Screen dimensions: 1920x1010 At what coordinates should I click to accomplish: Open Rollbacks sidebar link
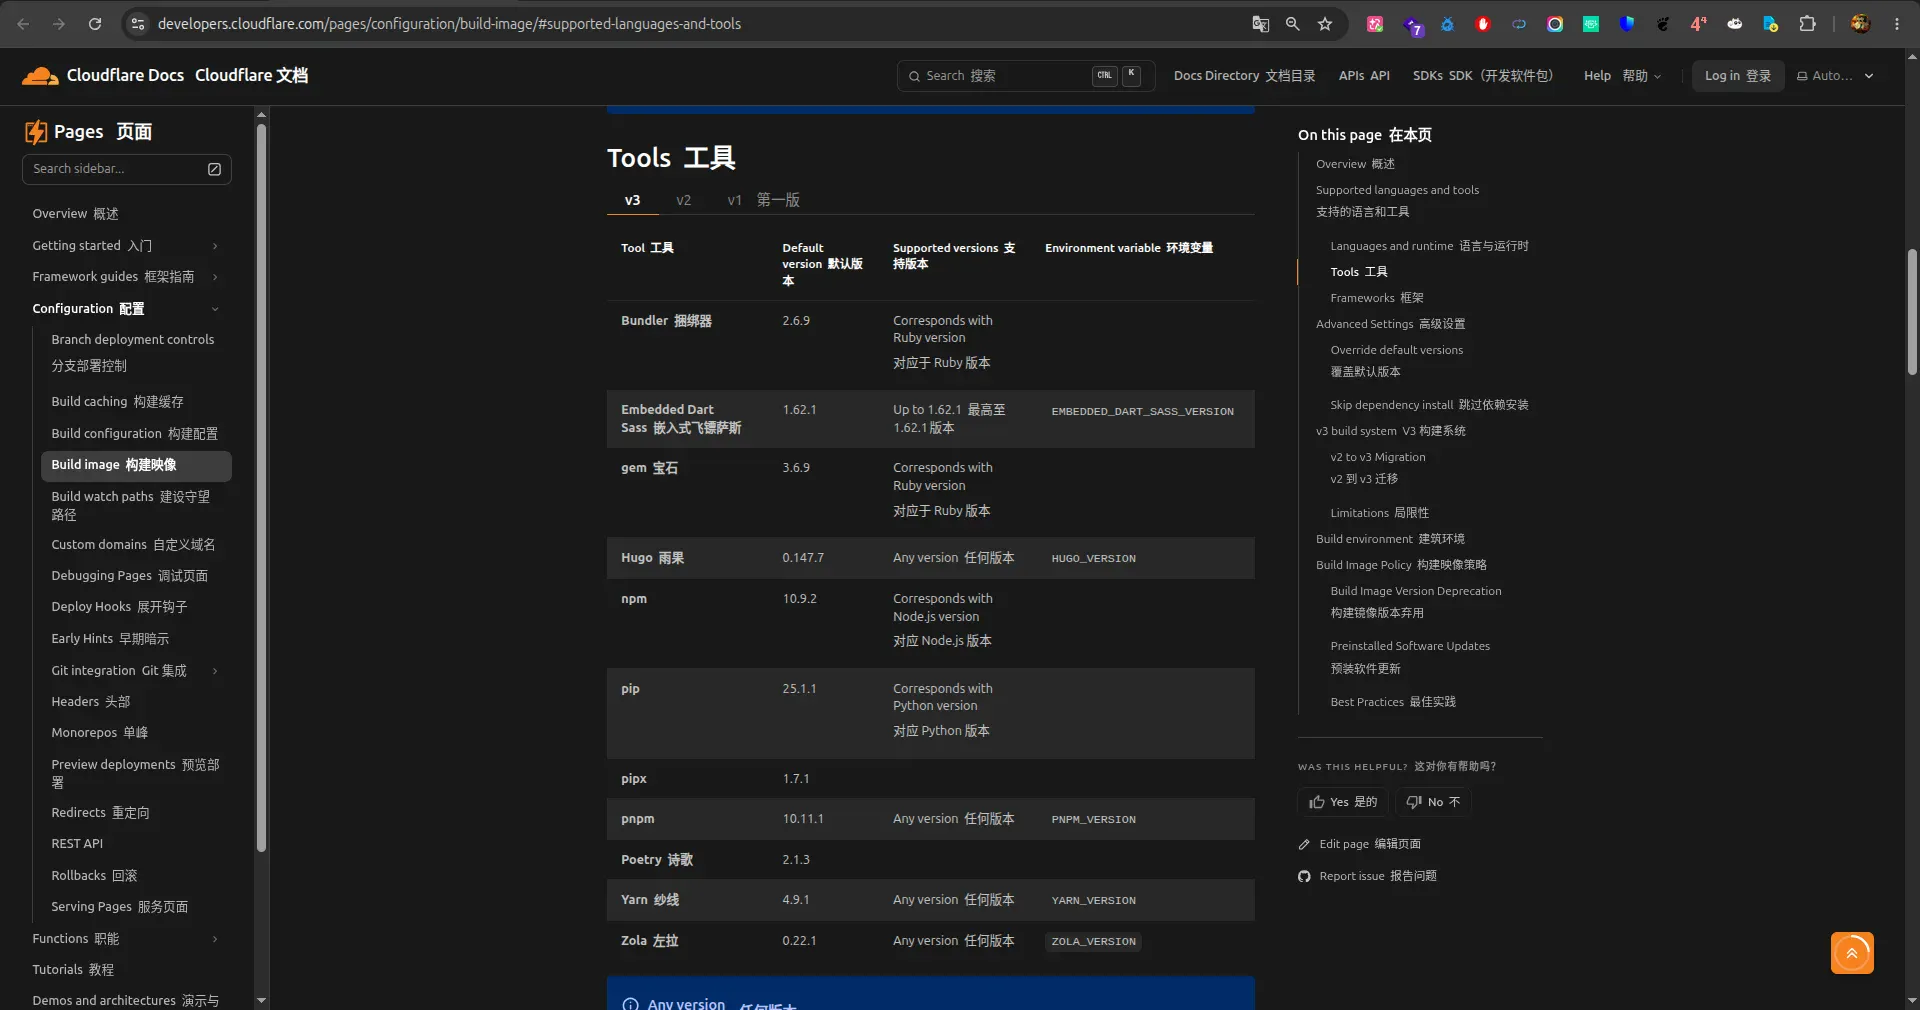coord(94,876)
